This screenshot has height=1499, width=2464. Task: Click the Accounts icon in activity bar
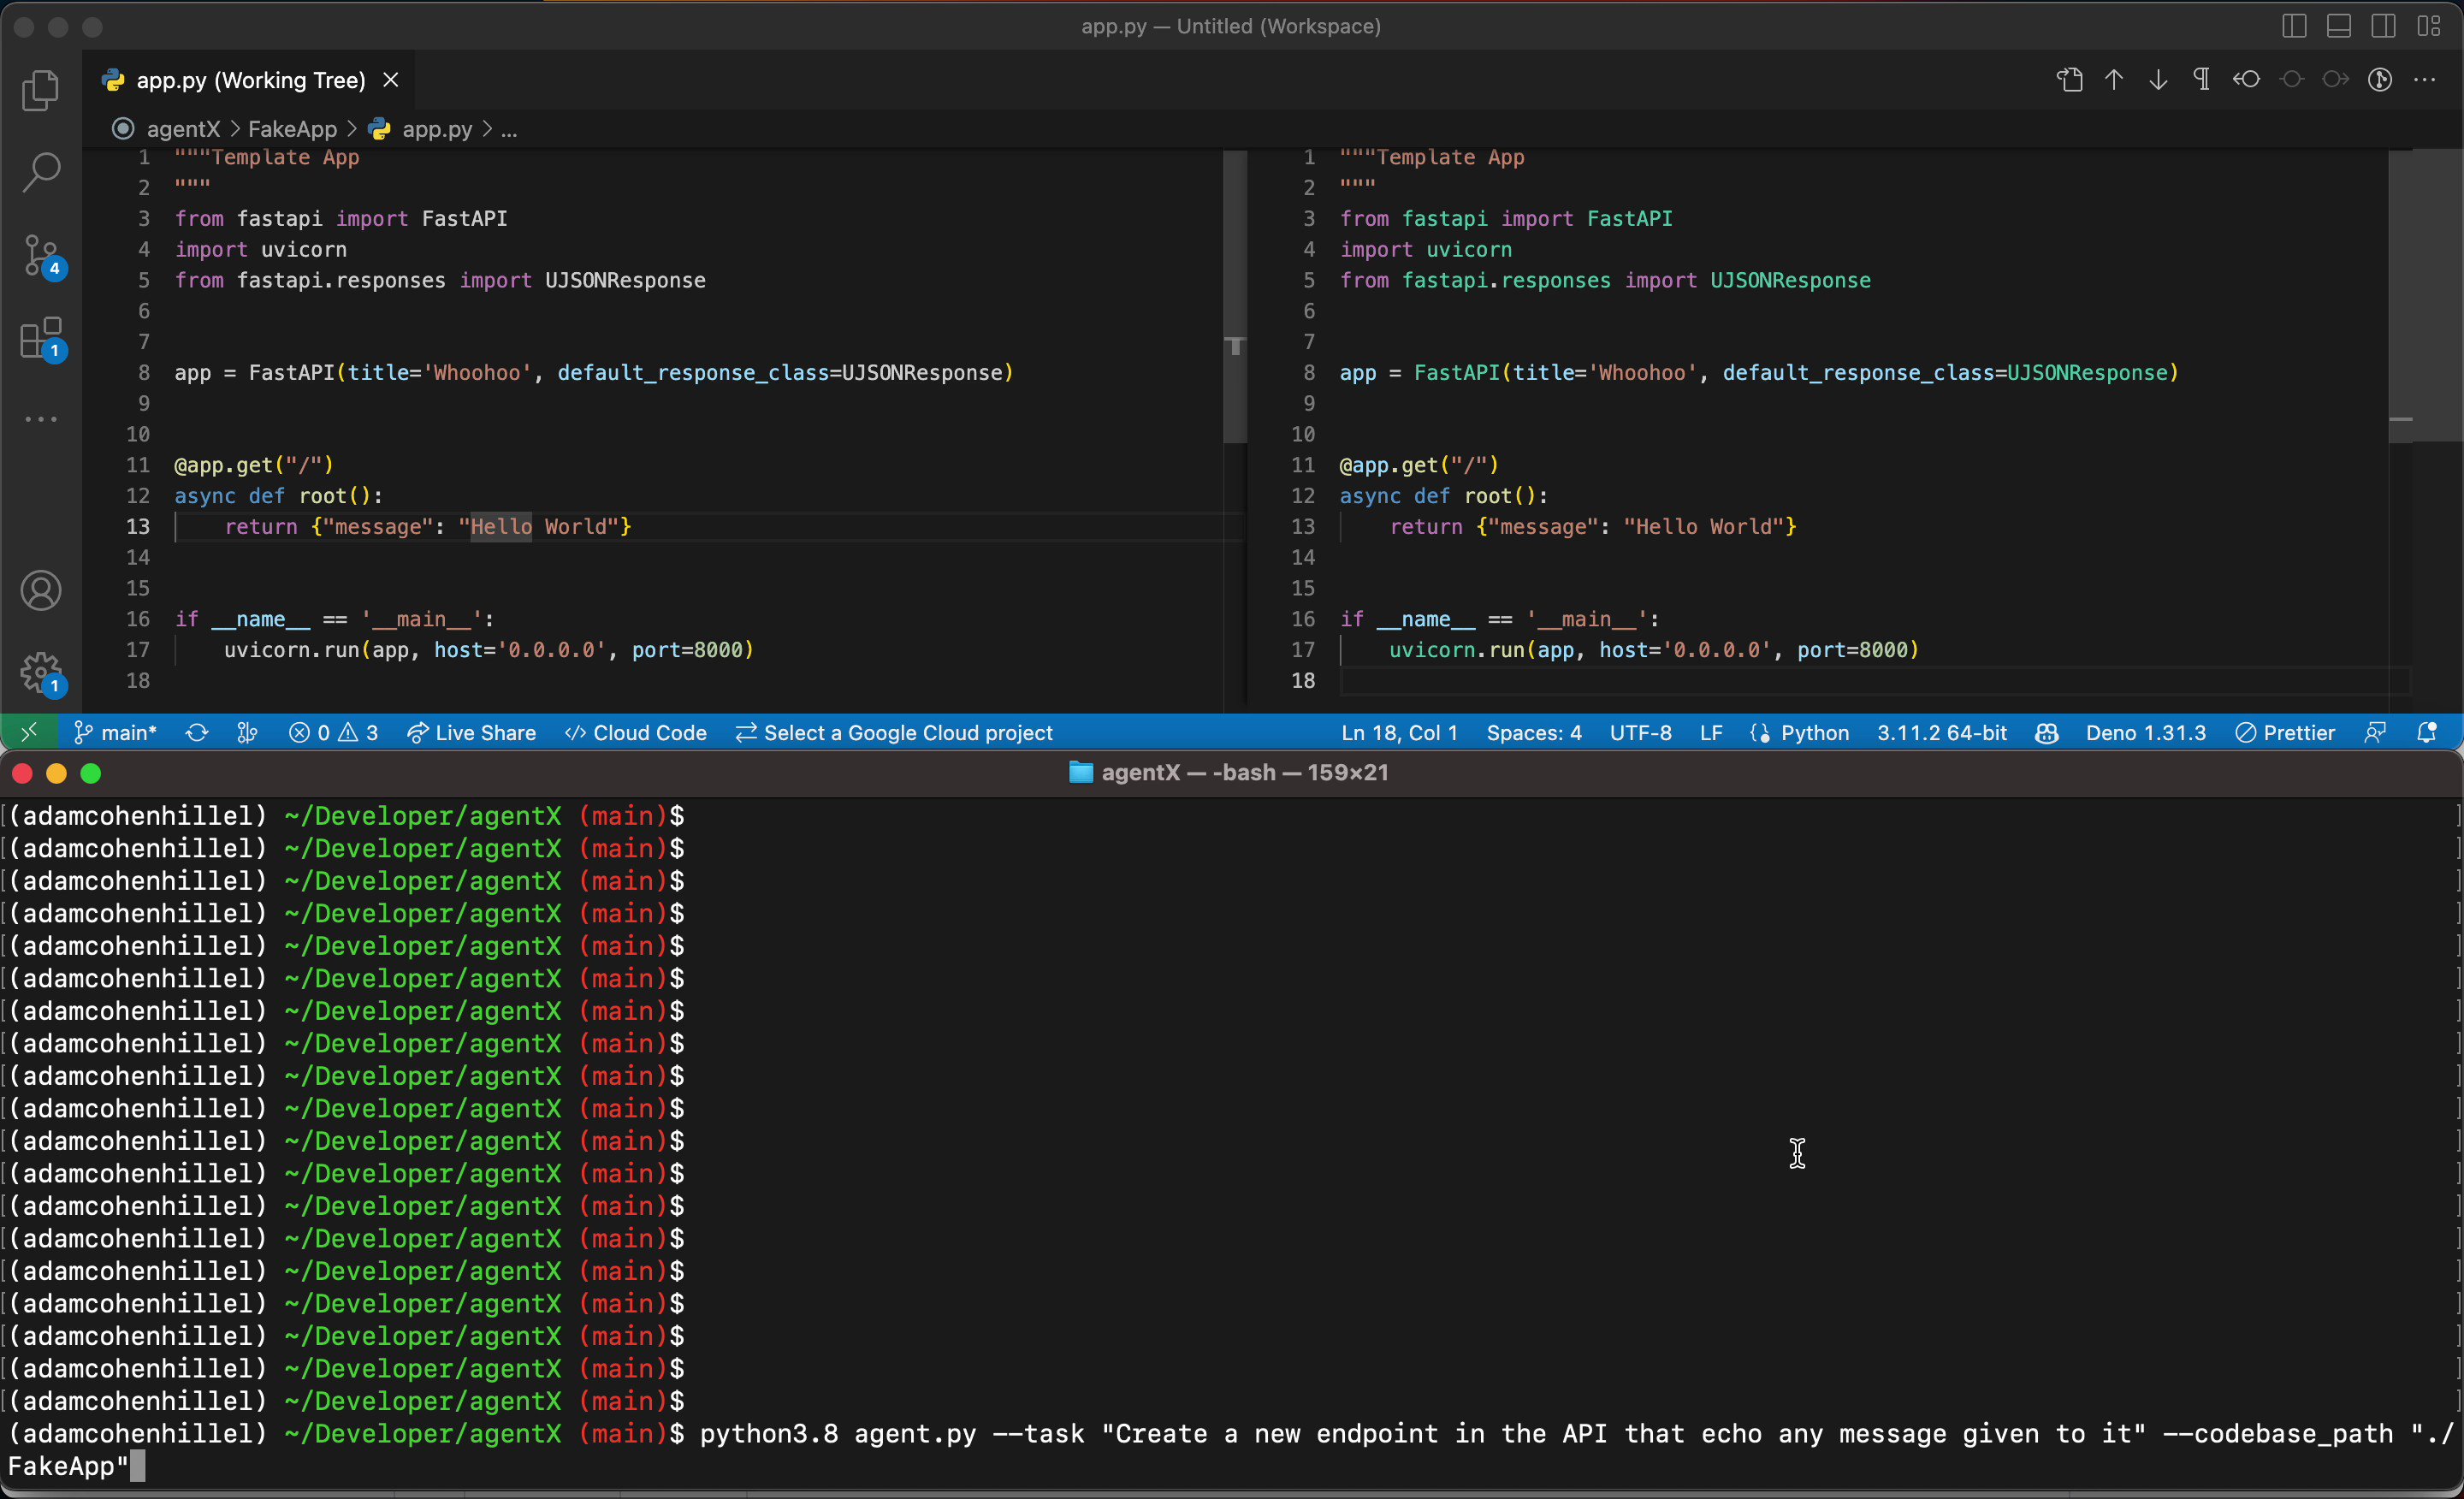coord(41,590)
